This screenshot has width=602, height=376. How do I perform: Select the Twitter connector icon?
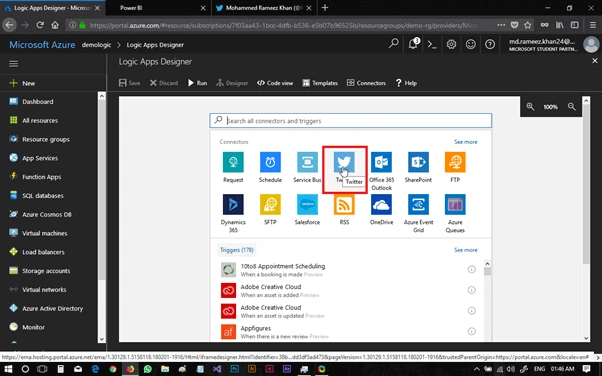pos(344,162)
